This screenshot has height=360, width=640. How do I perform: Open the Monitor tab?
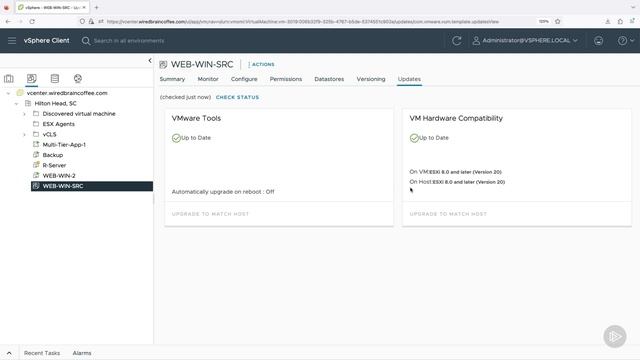click(208, 79)
